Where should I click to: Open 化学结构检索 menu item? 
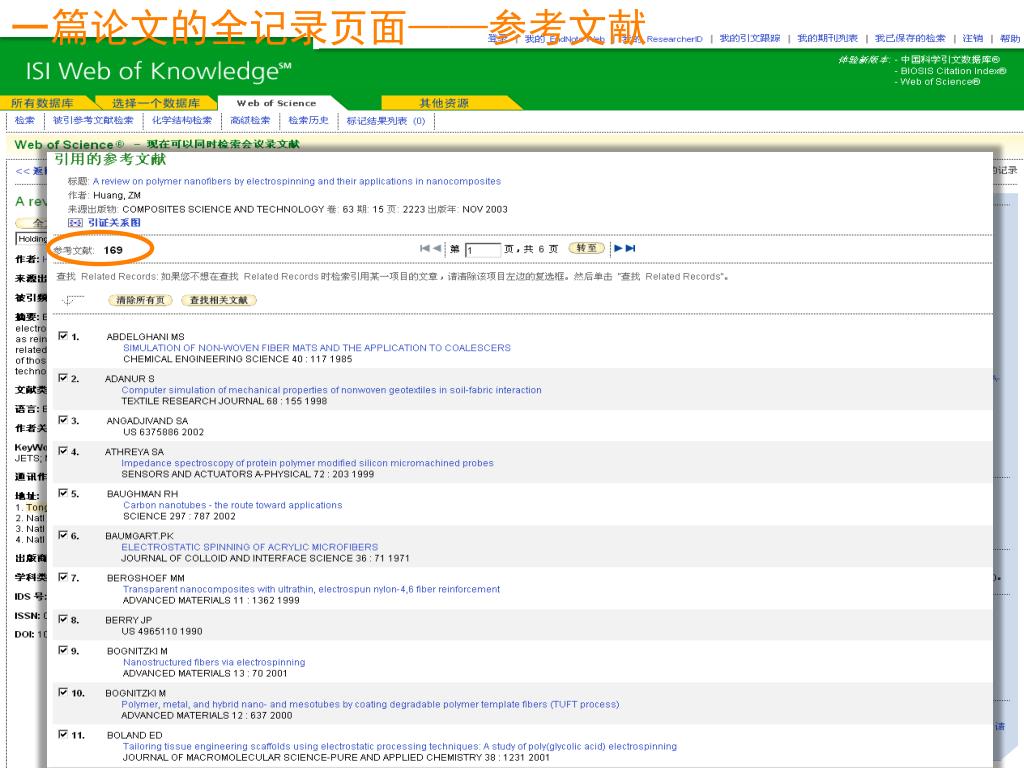(182, 120)
